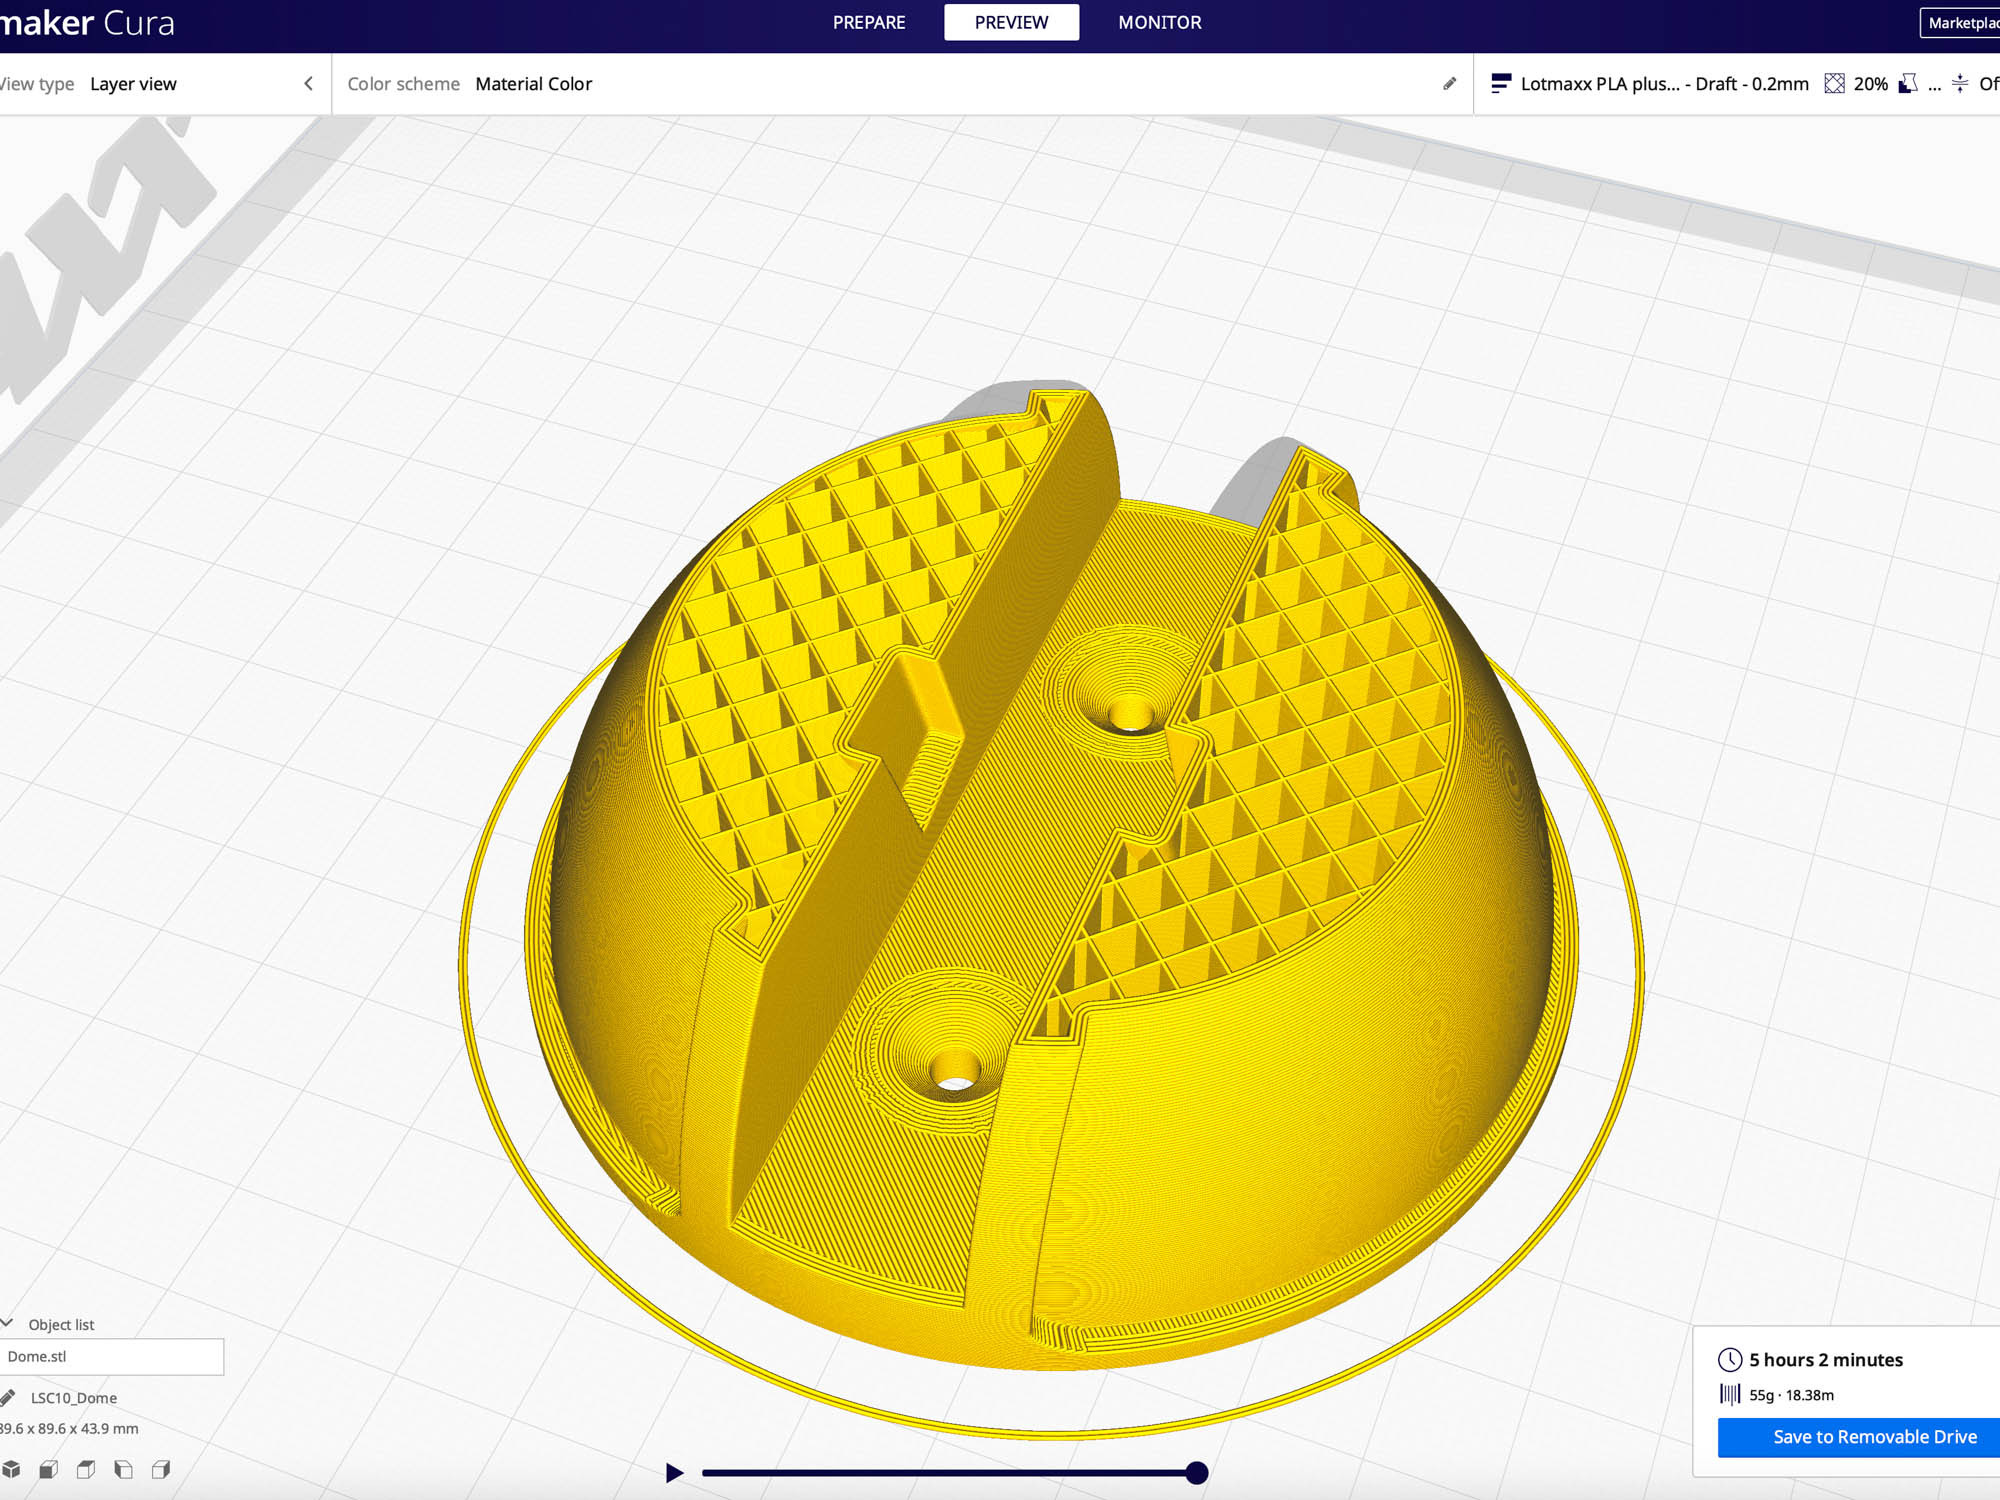The width and height of the screenshot is (2000, 1500).
Task: Click the sliced yellow dome model
Action: pyautogui.click(x=1050, y=880)
